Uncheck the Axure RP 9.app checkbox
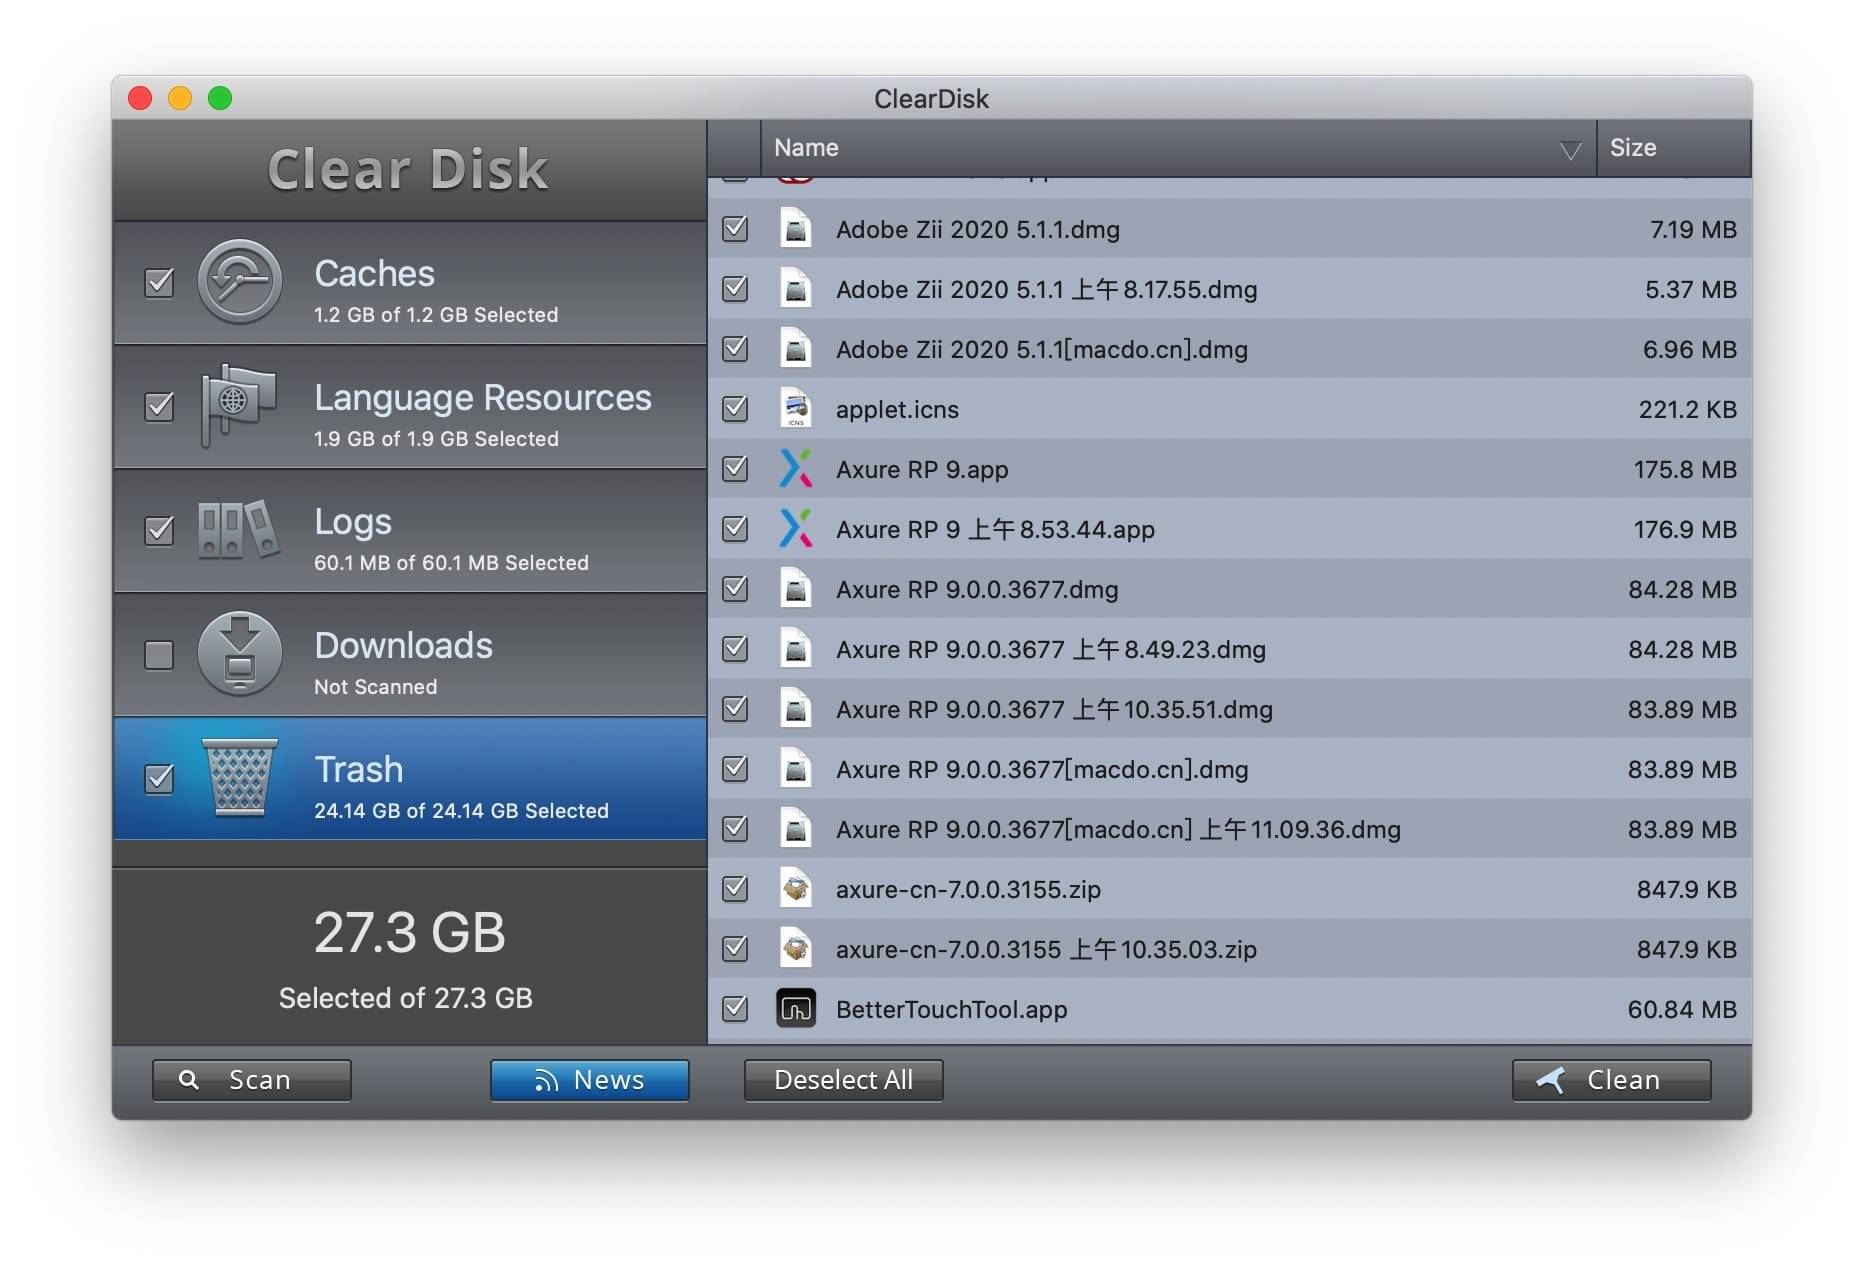Image resolution: width=1864 pixels, height=1268 pixels. [735, 469]
